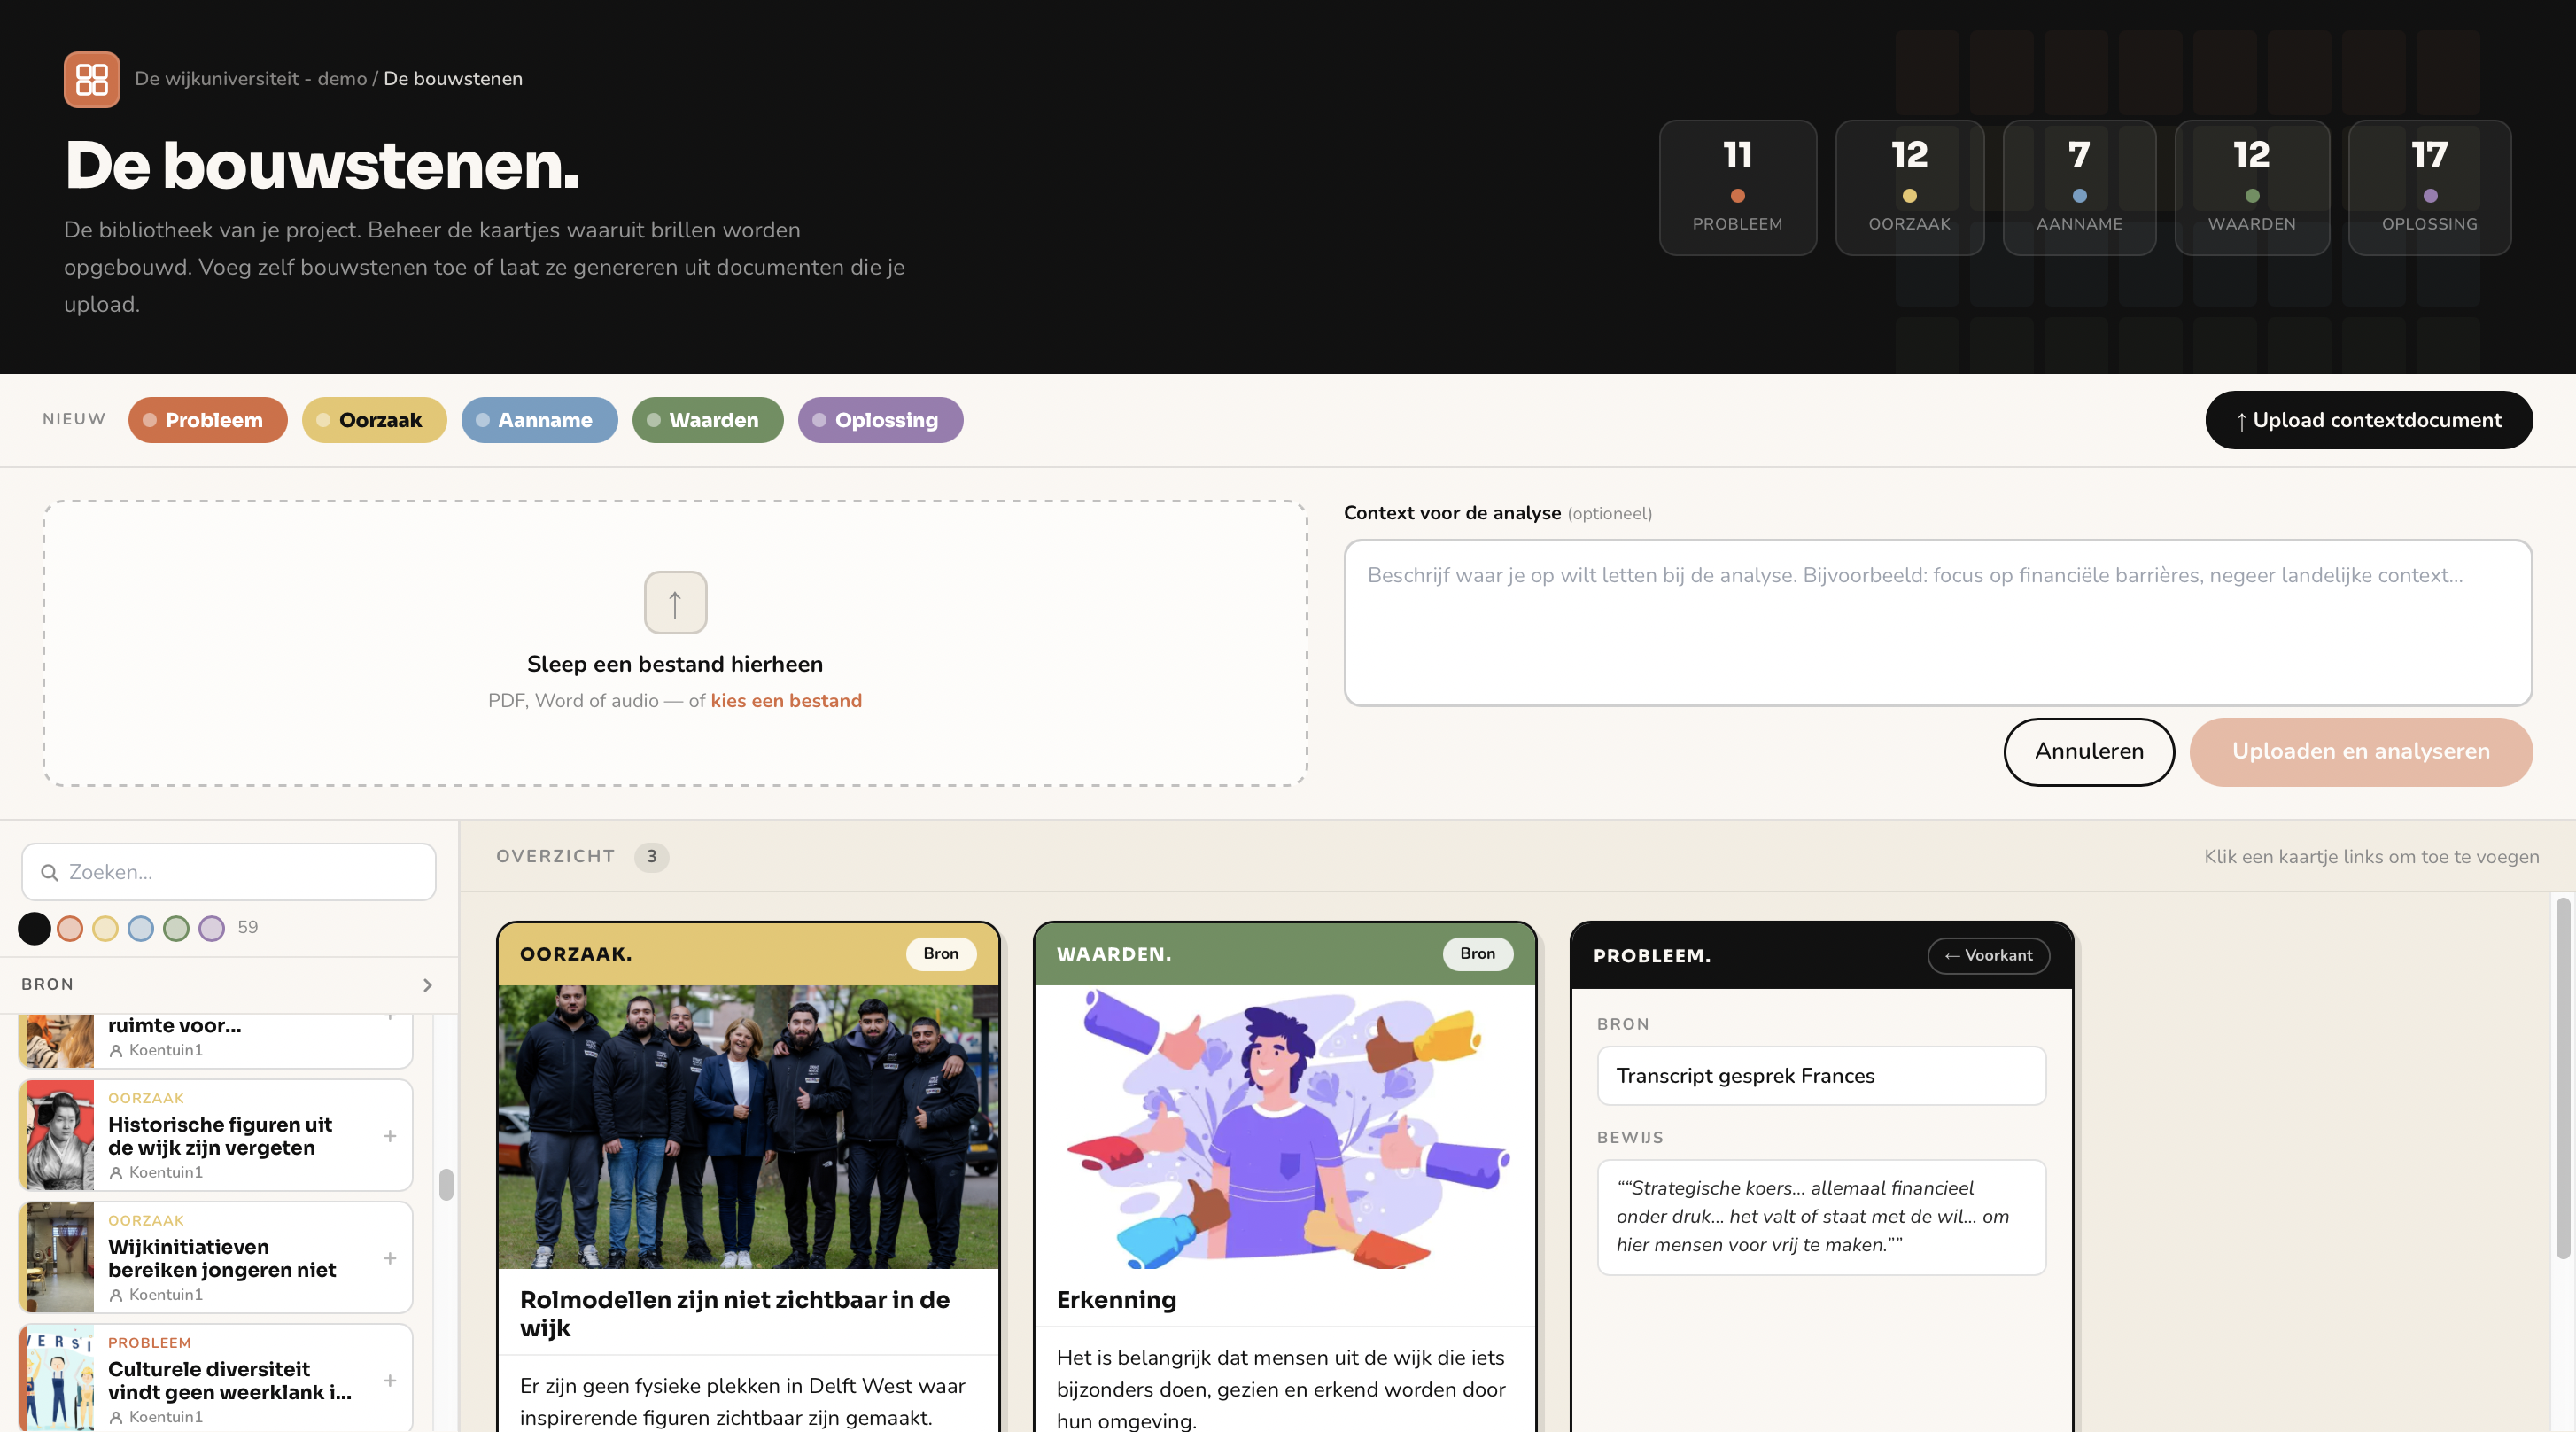Click Annuleren button
Viewport: 2576px width, 1432px height.
point(2089,752)
